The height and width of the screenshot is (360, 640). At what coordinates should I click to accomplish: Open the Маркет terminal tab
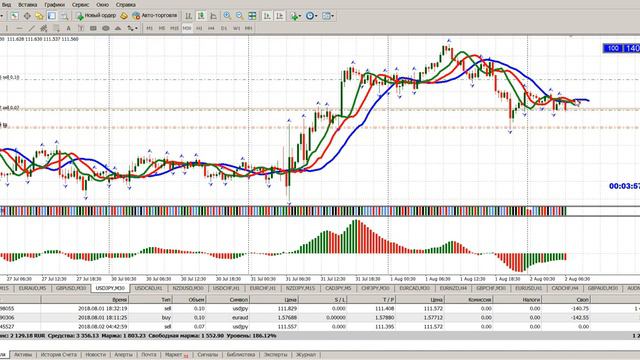coord(176,355)
